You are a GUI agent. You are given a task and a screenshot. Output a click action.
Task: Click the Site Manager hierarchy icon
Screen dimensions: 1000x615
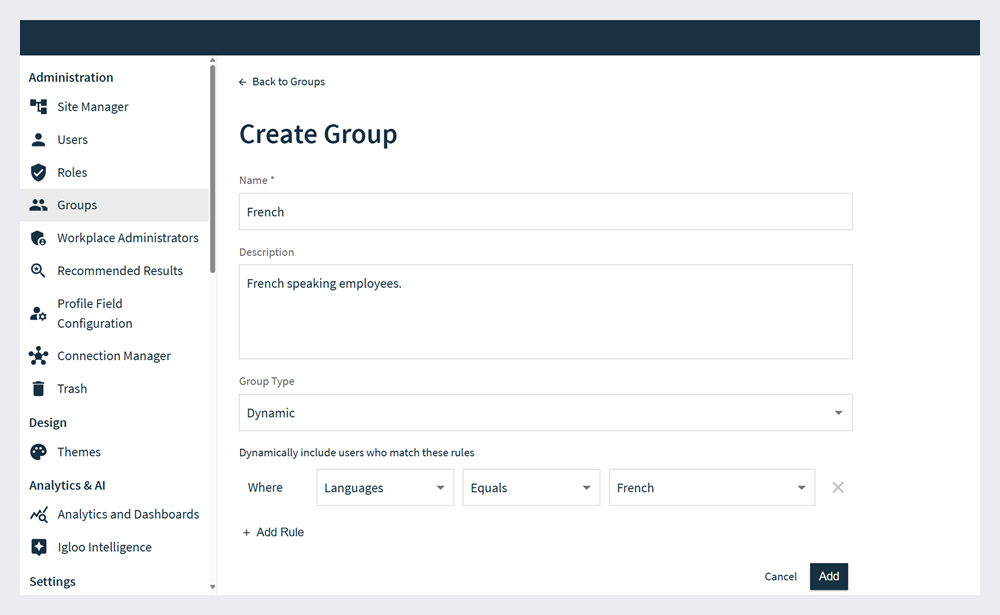(x=38, y=107)
